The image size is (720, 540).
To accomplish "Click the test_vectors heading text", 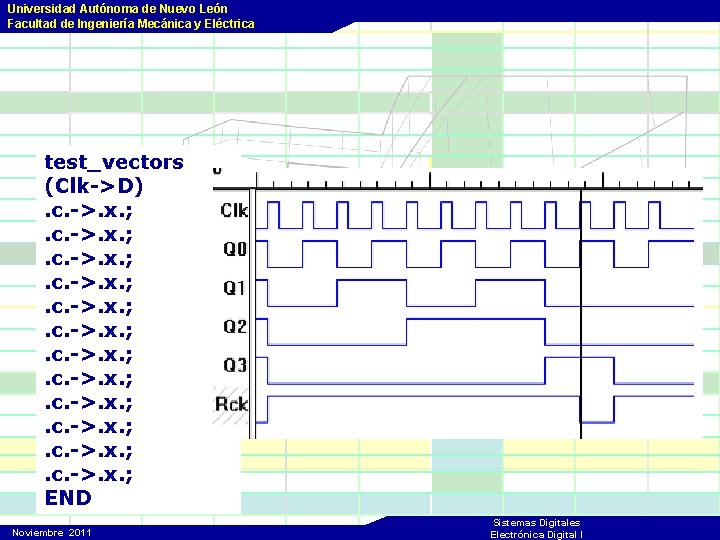I will point(114,162).
